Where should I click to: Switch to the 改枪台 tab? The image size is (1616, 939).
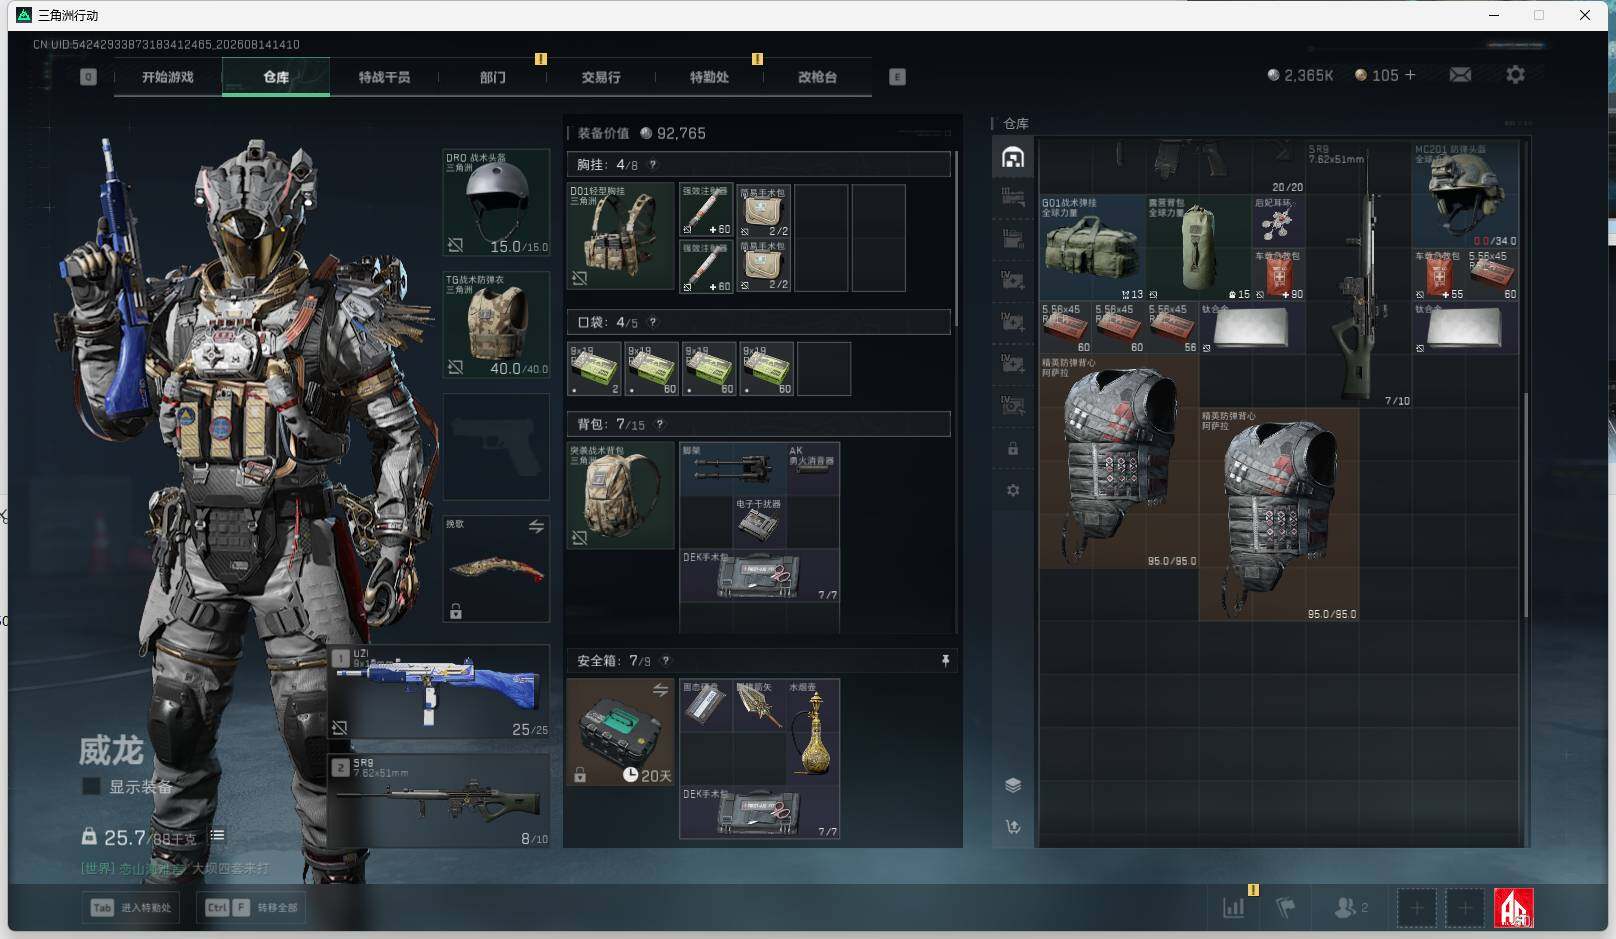pyautogui.click(x=817, y=77)
